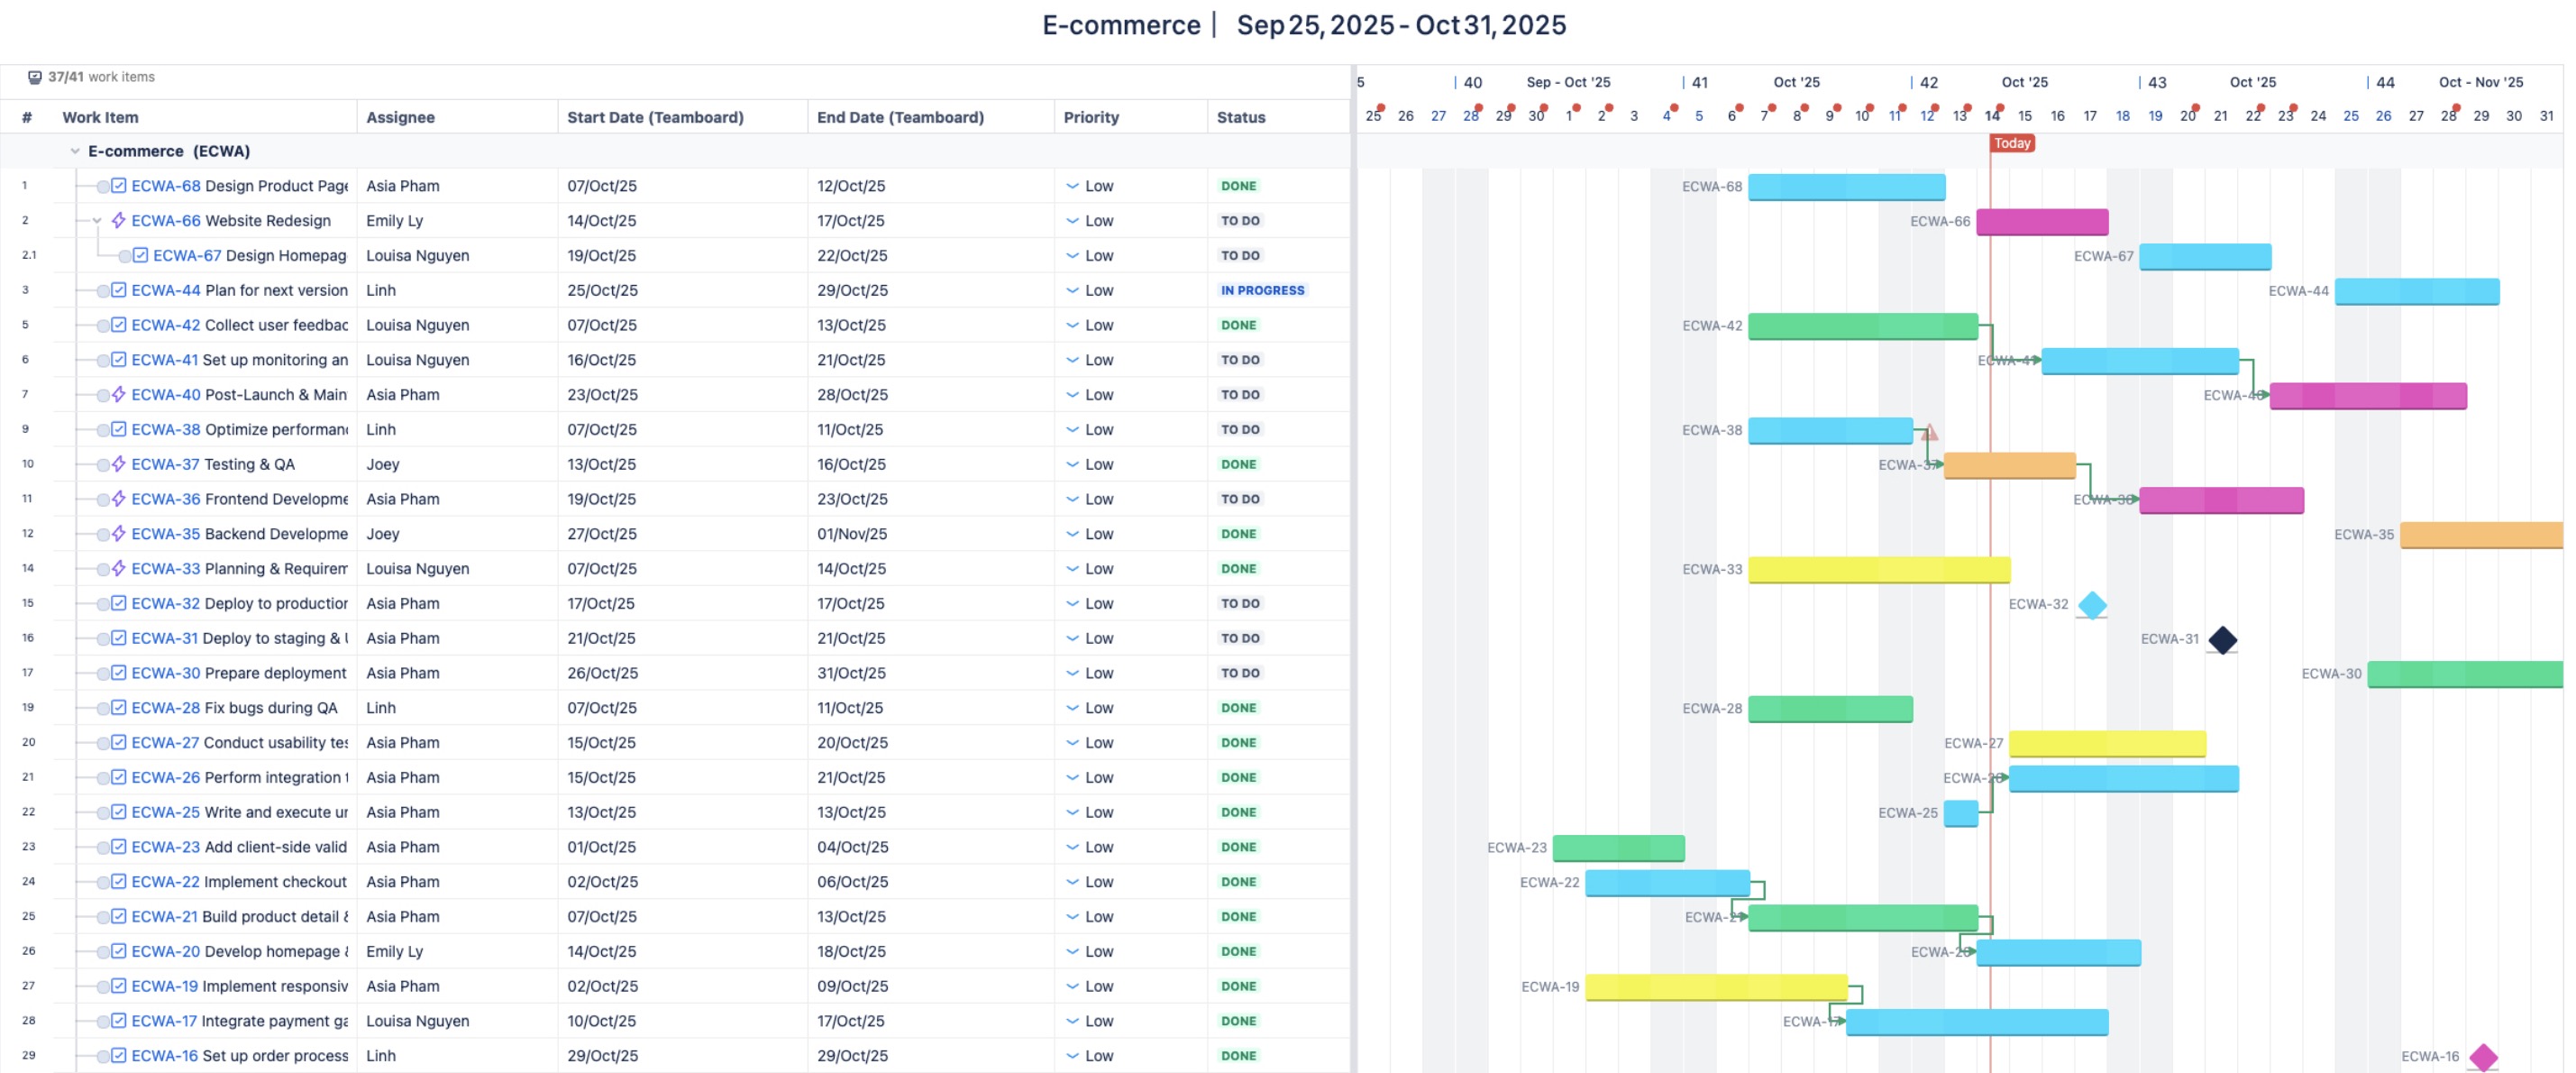Screen dimensions: 2576x1073
Task: Click the green ECWA-28 Gantt bar
Action: click(x=1829, y=709)
